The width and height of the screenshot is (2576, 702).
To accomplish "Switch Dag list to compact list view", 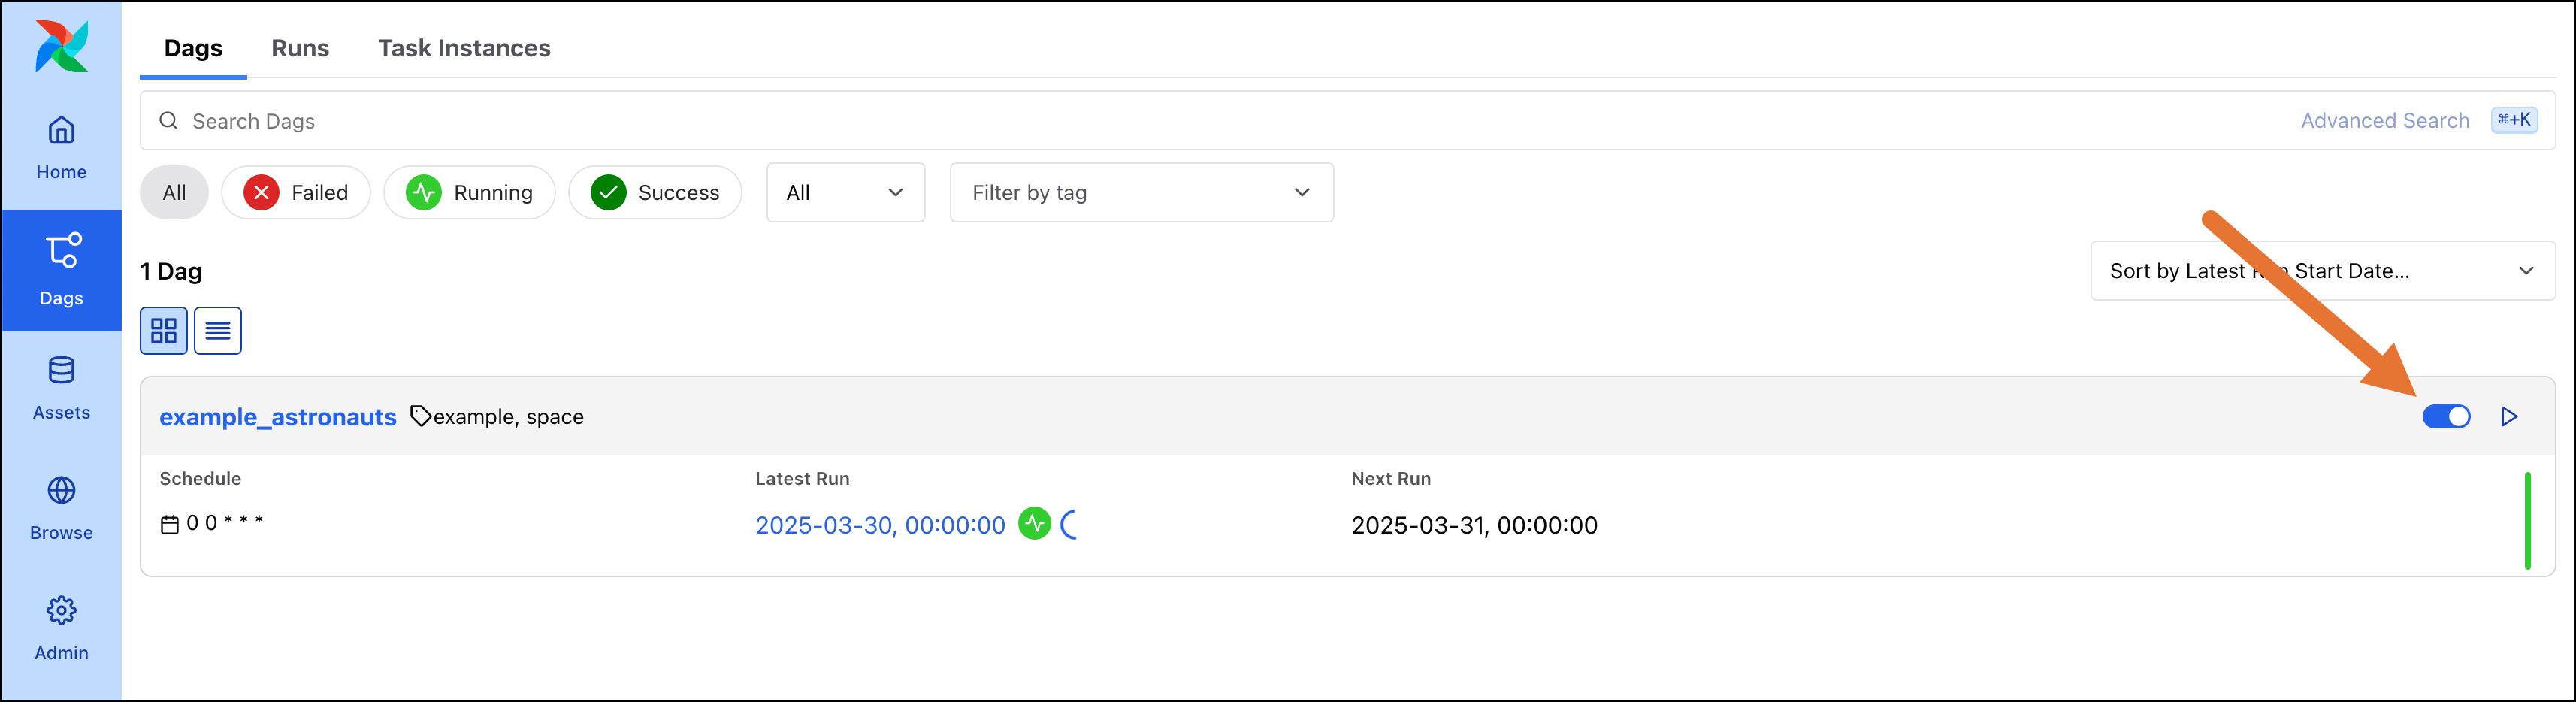I will [x=217, y=330].
